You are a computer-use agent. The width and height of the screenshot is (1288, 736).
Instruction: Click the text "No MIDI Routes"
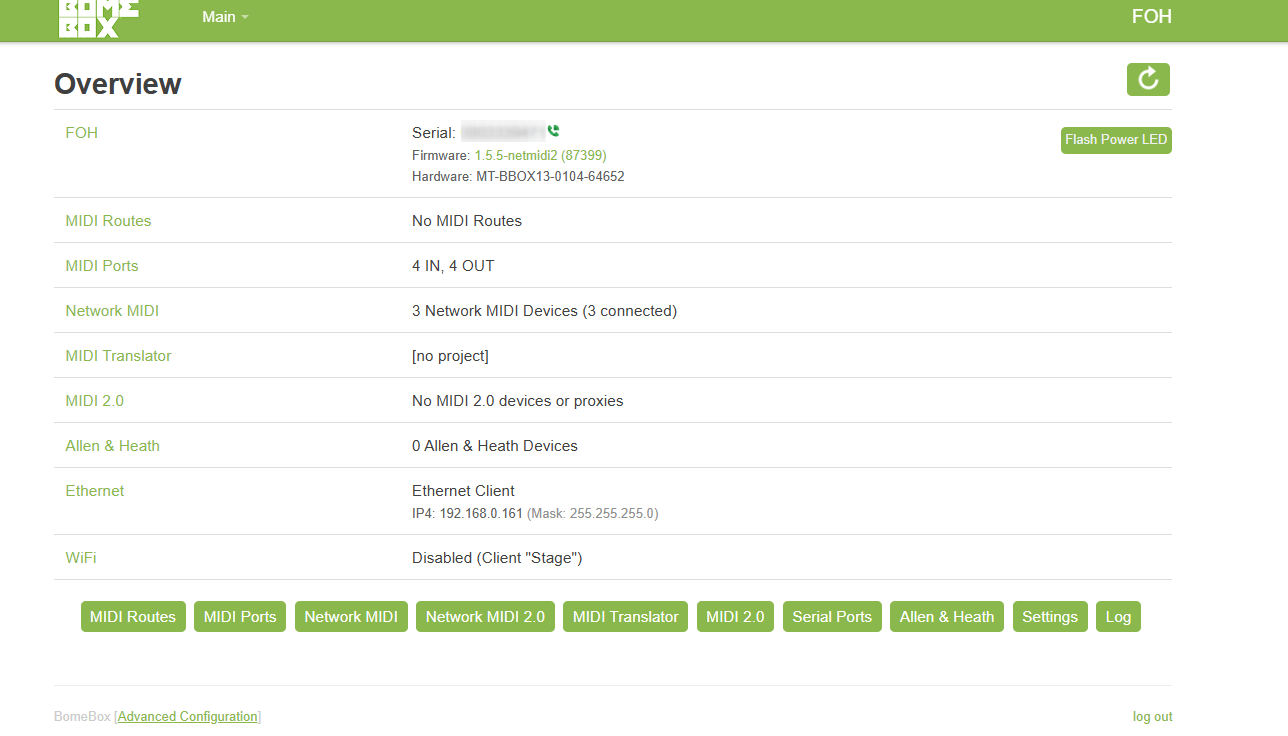[x=467, y=220]
